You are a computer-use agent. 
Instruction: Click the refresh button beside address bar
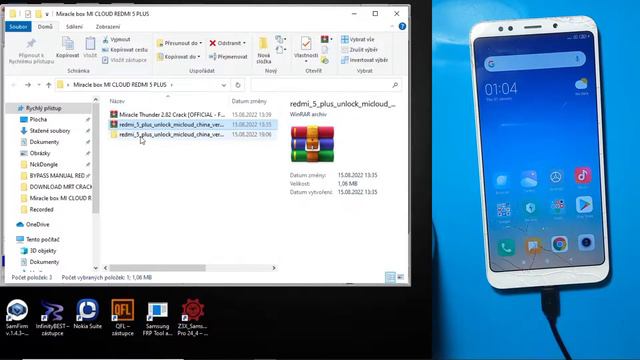pos(238,85)
